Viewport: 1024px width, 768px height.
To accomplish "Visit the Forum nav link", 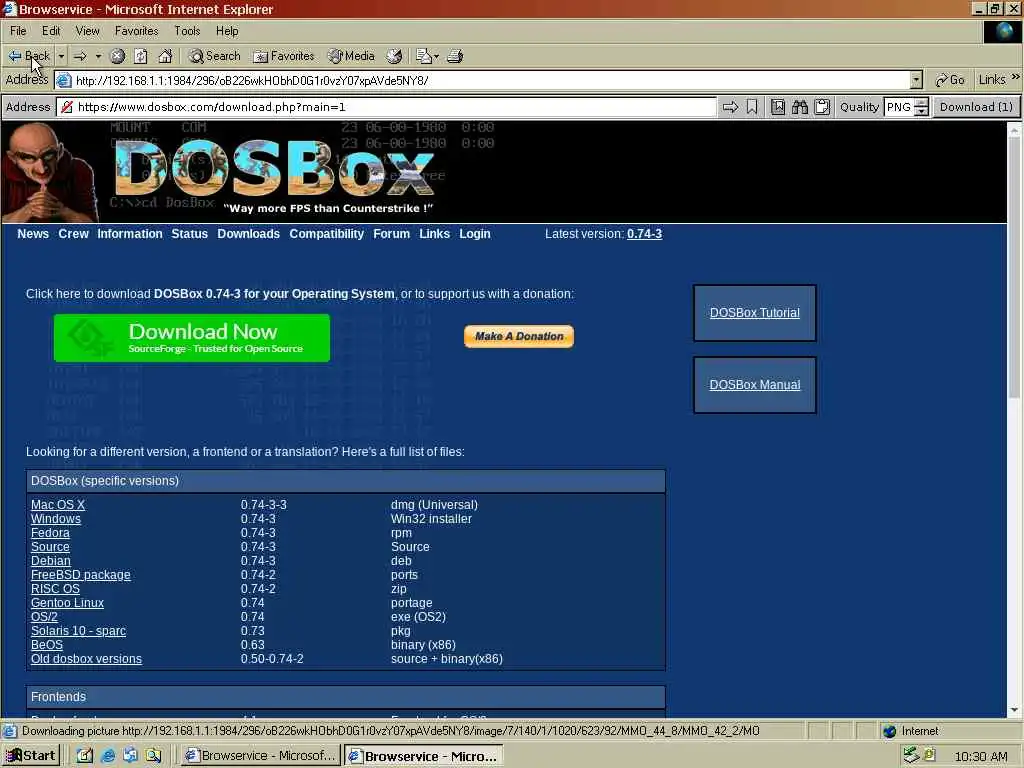I will (391, 234).
